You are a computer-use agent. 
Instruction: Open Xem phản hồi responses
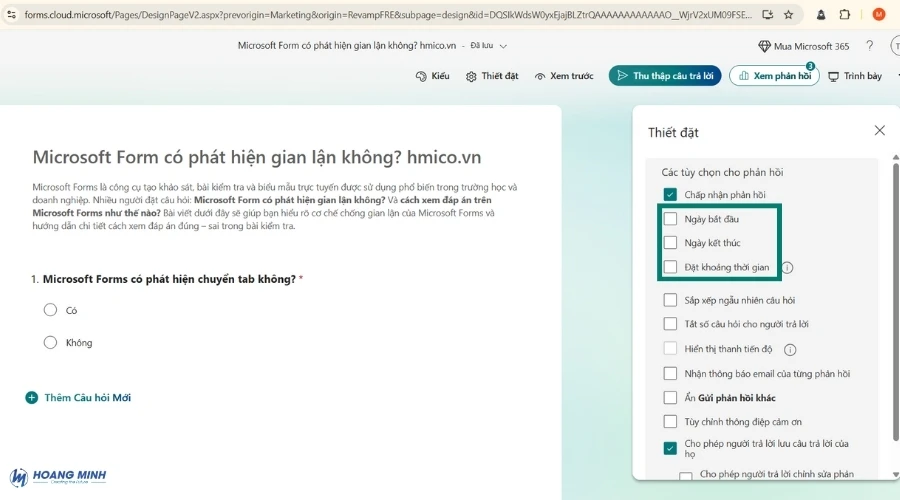(774, 76)
